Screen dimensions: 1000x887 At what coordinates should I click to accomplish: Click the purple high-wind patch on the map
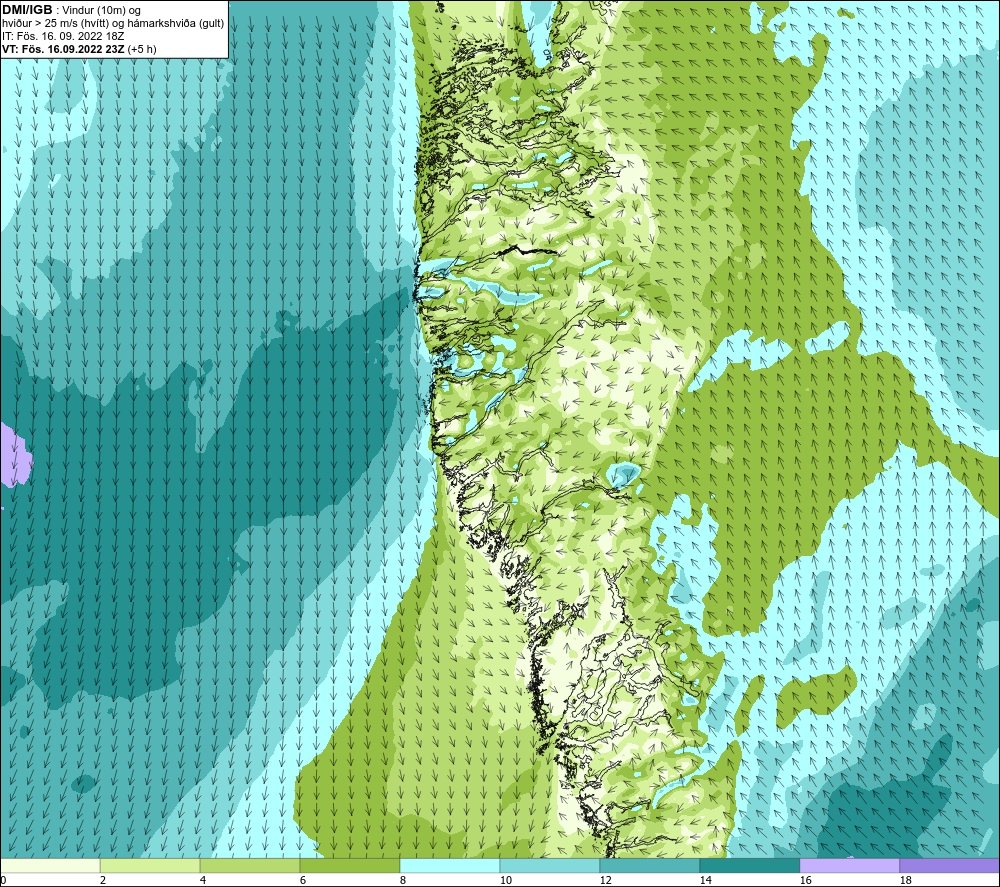pyautogui.click(x=14, y=456)
